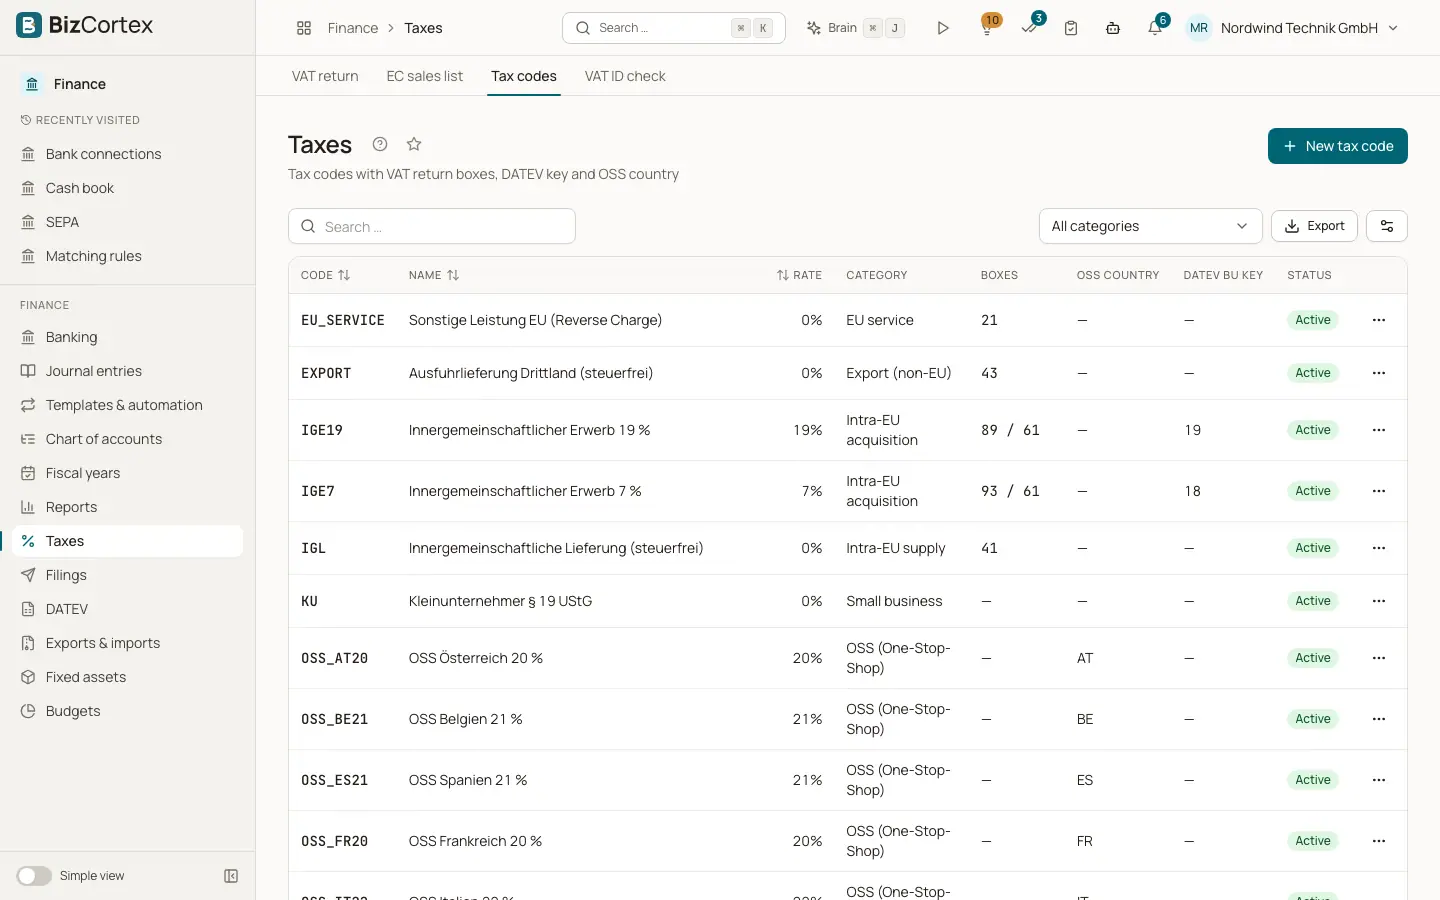Open Chart of accounts in sidebar
1440x900 pixels.
[128, 439]
